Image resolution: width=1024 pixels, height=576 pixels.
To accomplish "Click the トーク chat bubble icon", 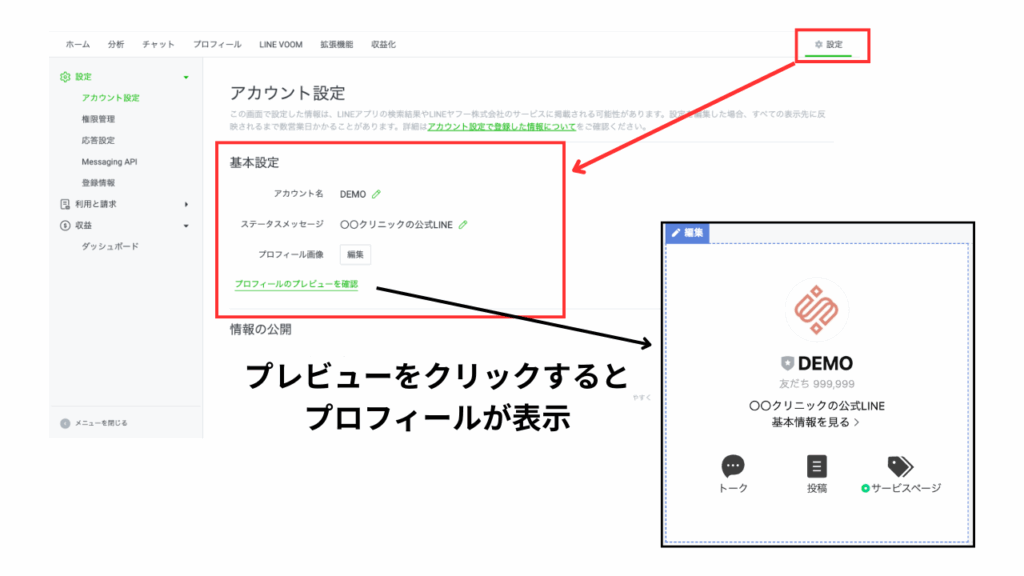I will [x=733, y=466].
